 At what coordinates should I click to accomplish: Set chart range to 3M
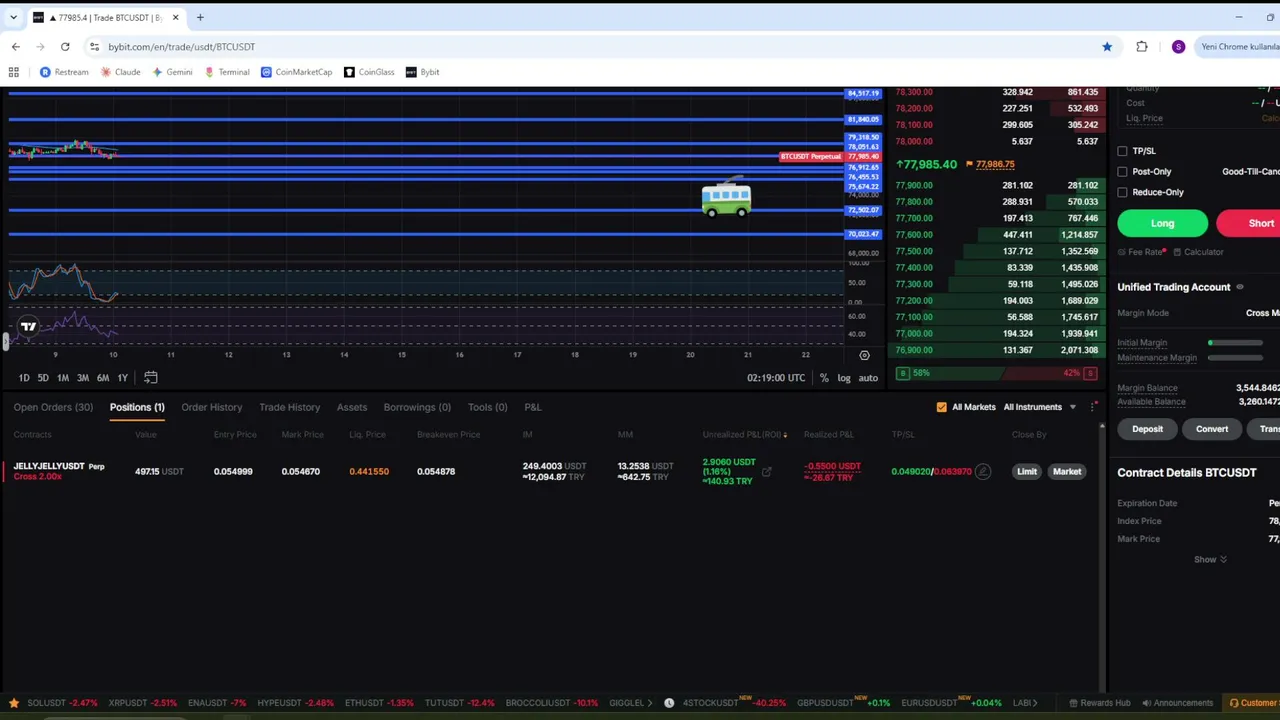[x=83, y=377]
